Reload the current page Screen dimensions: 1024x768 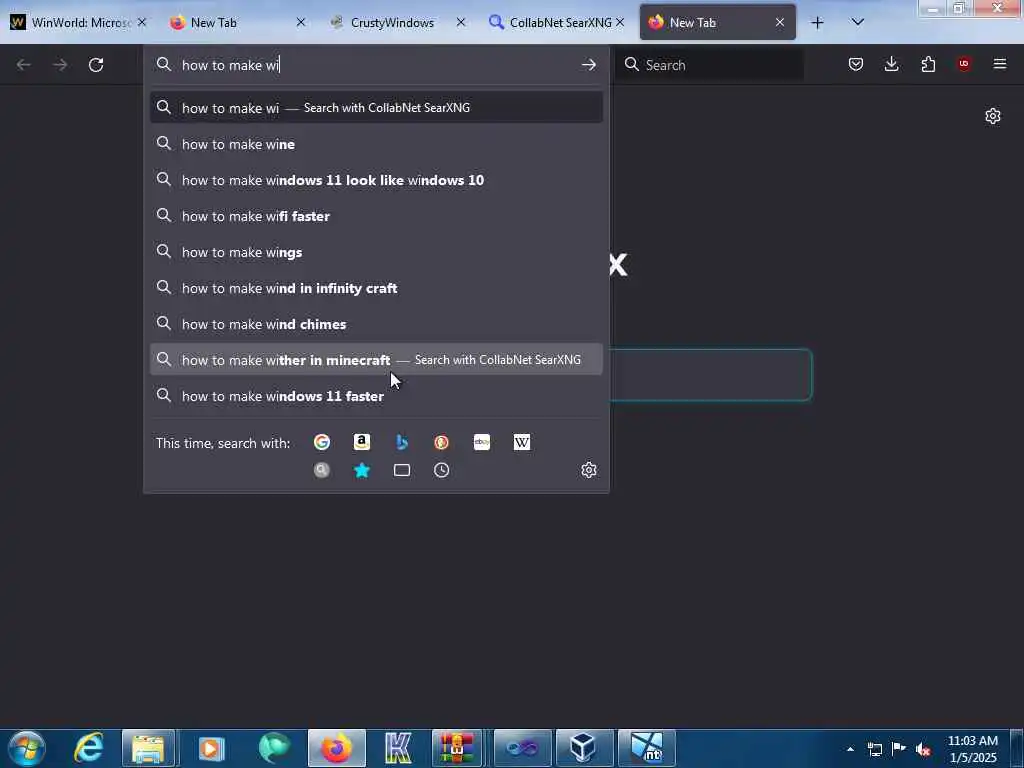pos(96,65)
